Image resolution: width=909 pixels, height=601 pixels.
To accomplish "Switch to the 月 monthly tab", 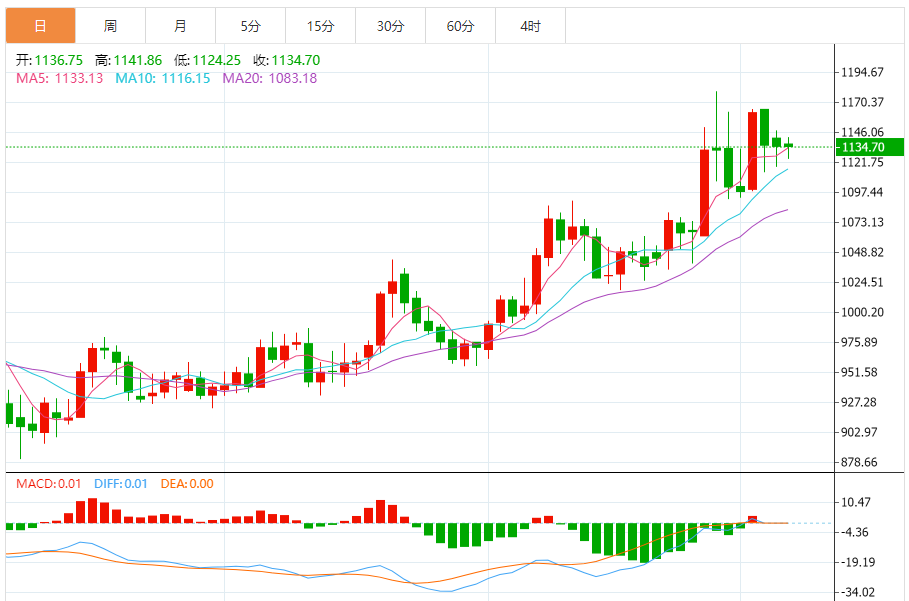I will 180,26.
